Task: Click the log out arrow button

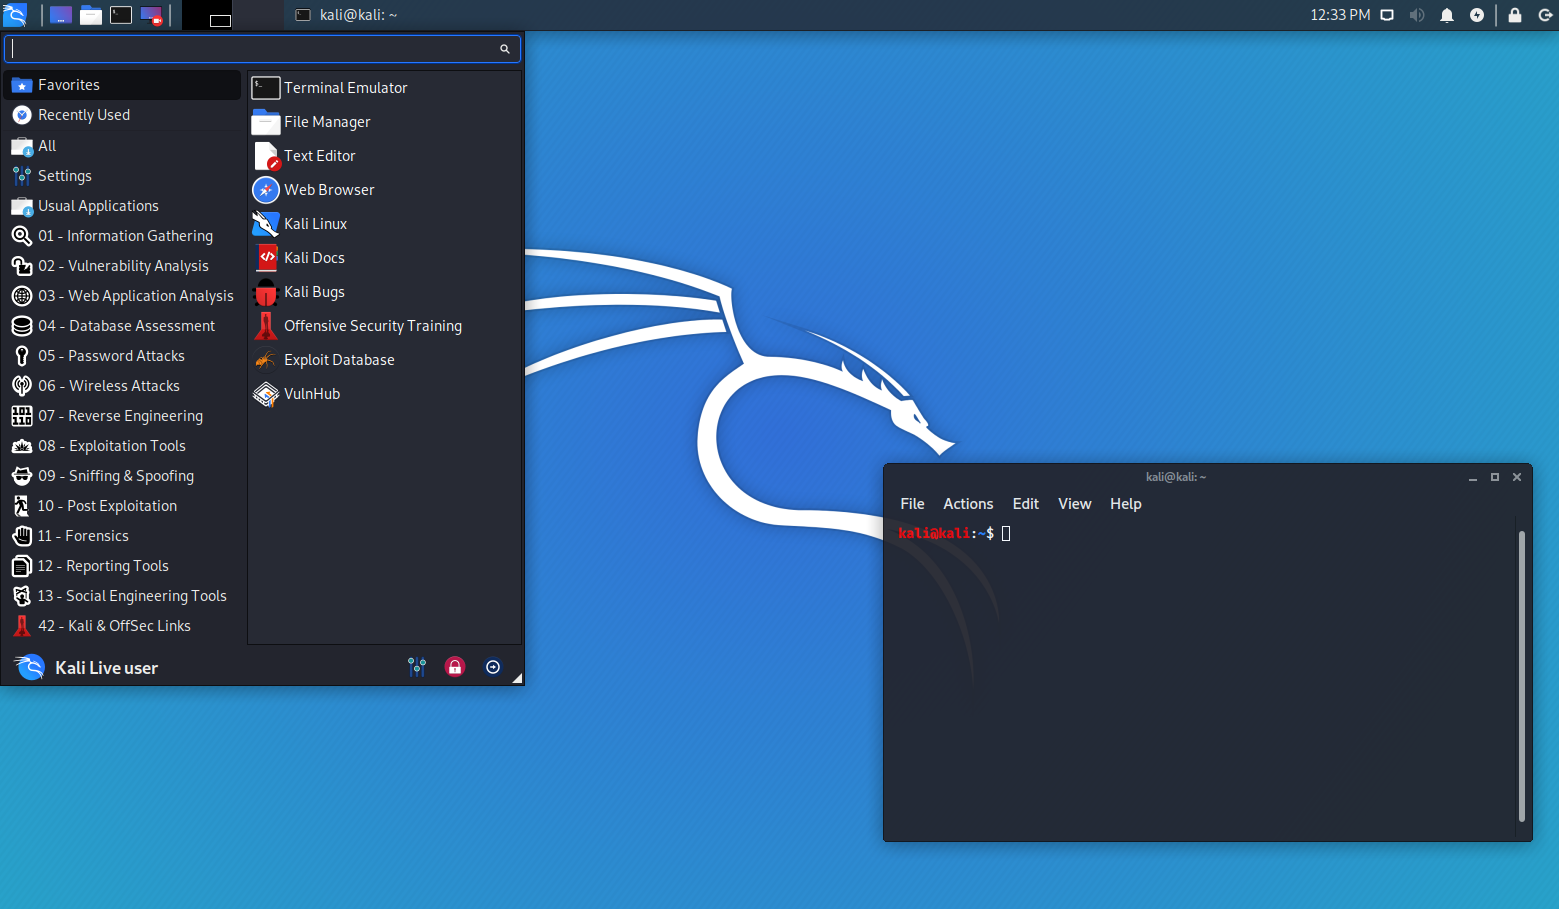Action: (x=493, y=666)
